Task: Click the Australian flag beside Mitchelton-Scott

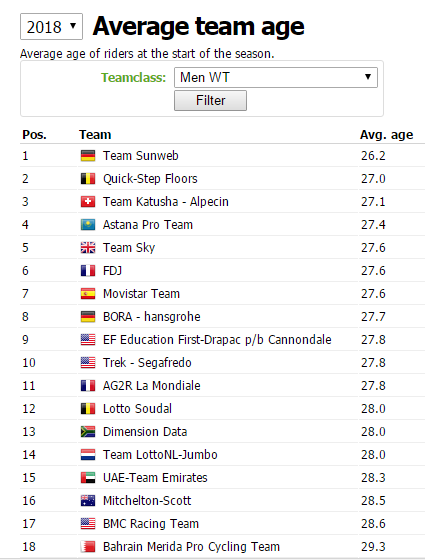Action: click(88, 501)
